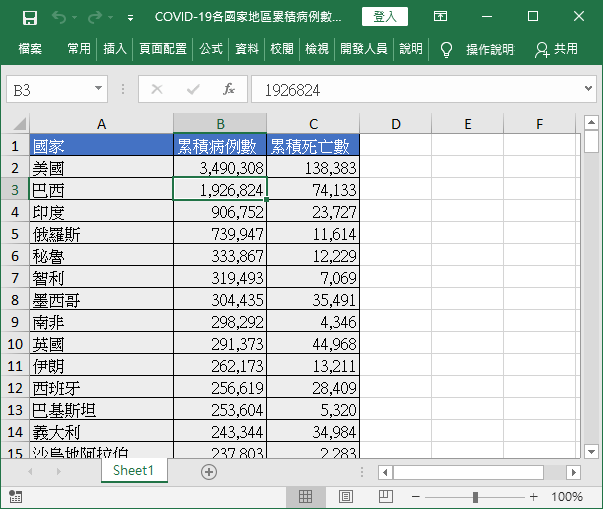Select the cell containing 74,133

click(313, 189)
